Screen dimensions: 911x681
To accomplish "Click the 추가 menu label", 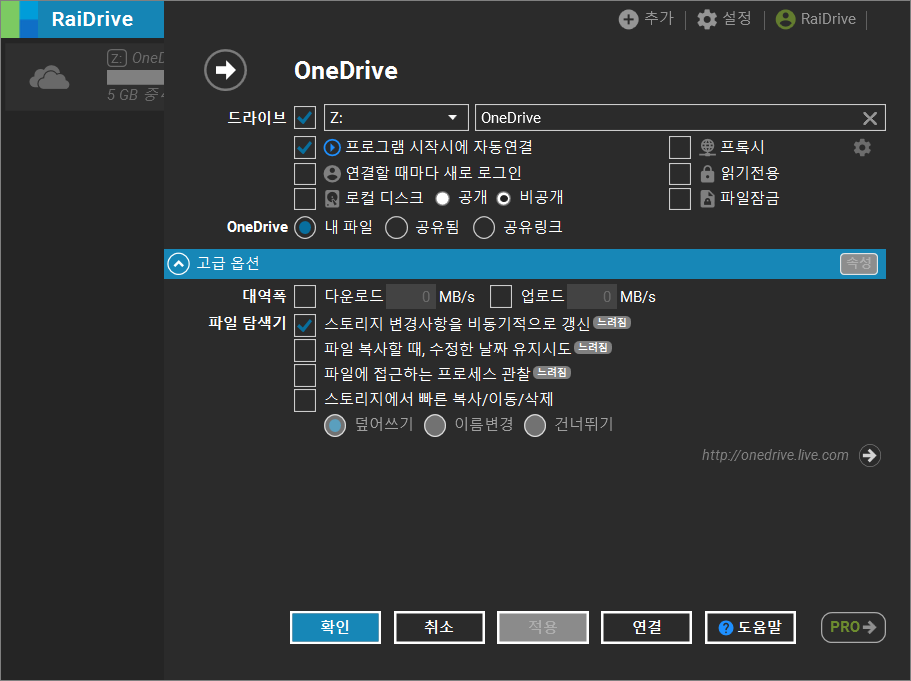I will coord(659,19).
